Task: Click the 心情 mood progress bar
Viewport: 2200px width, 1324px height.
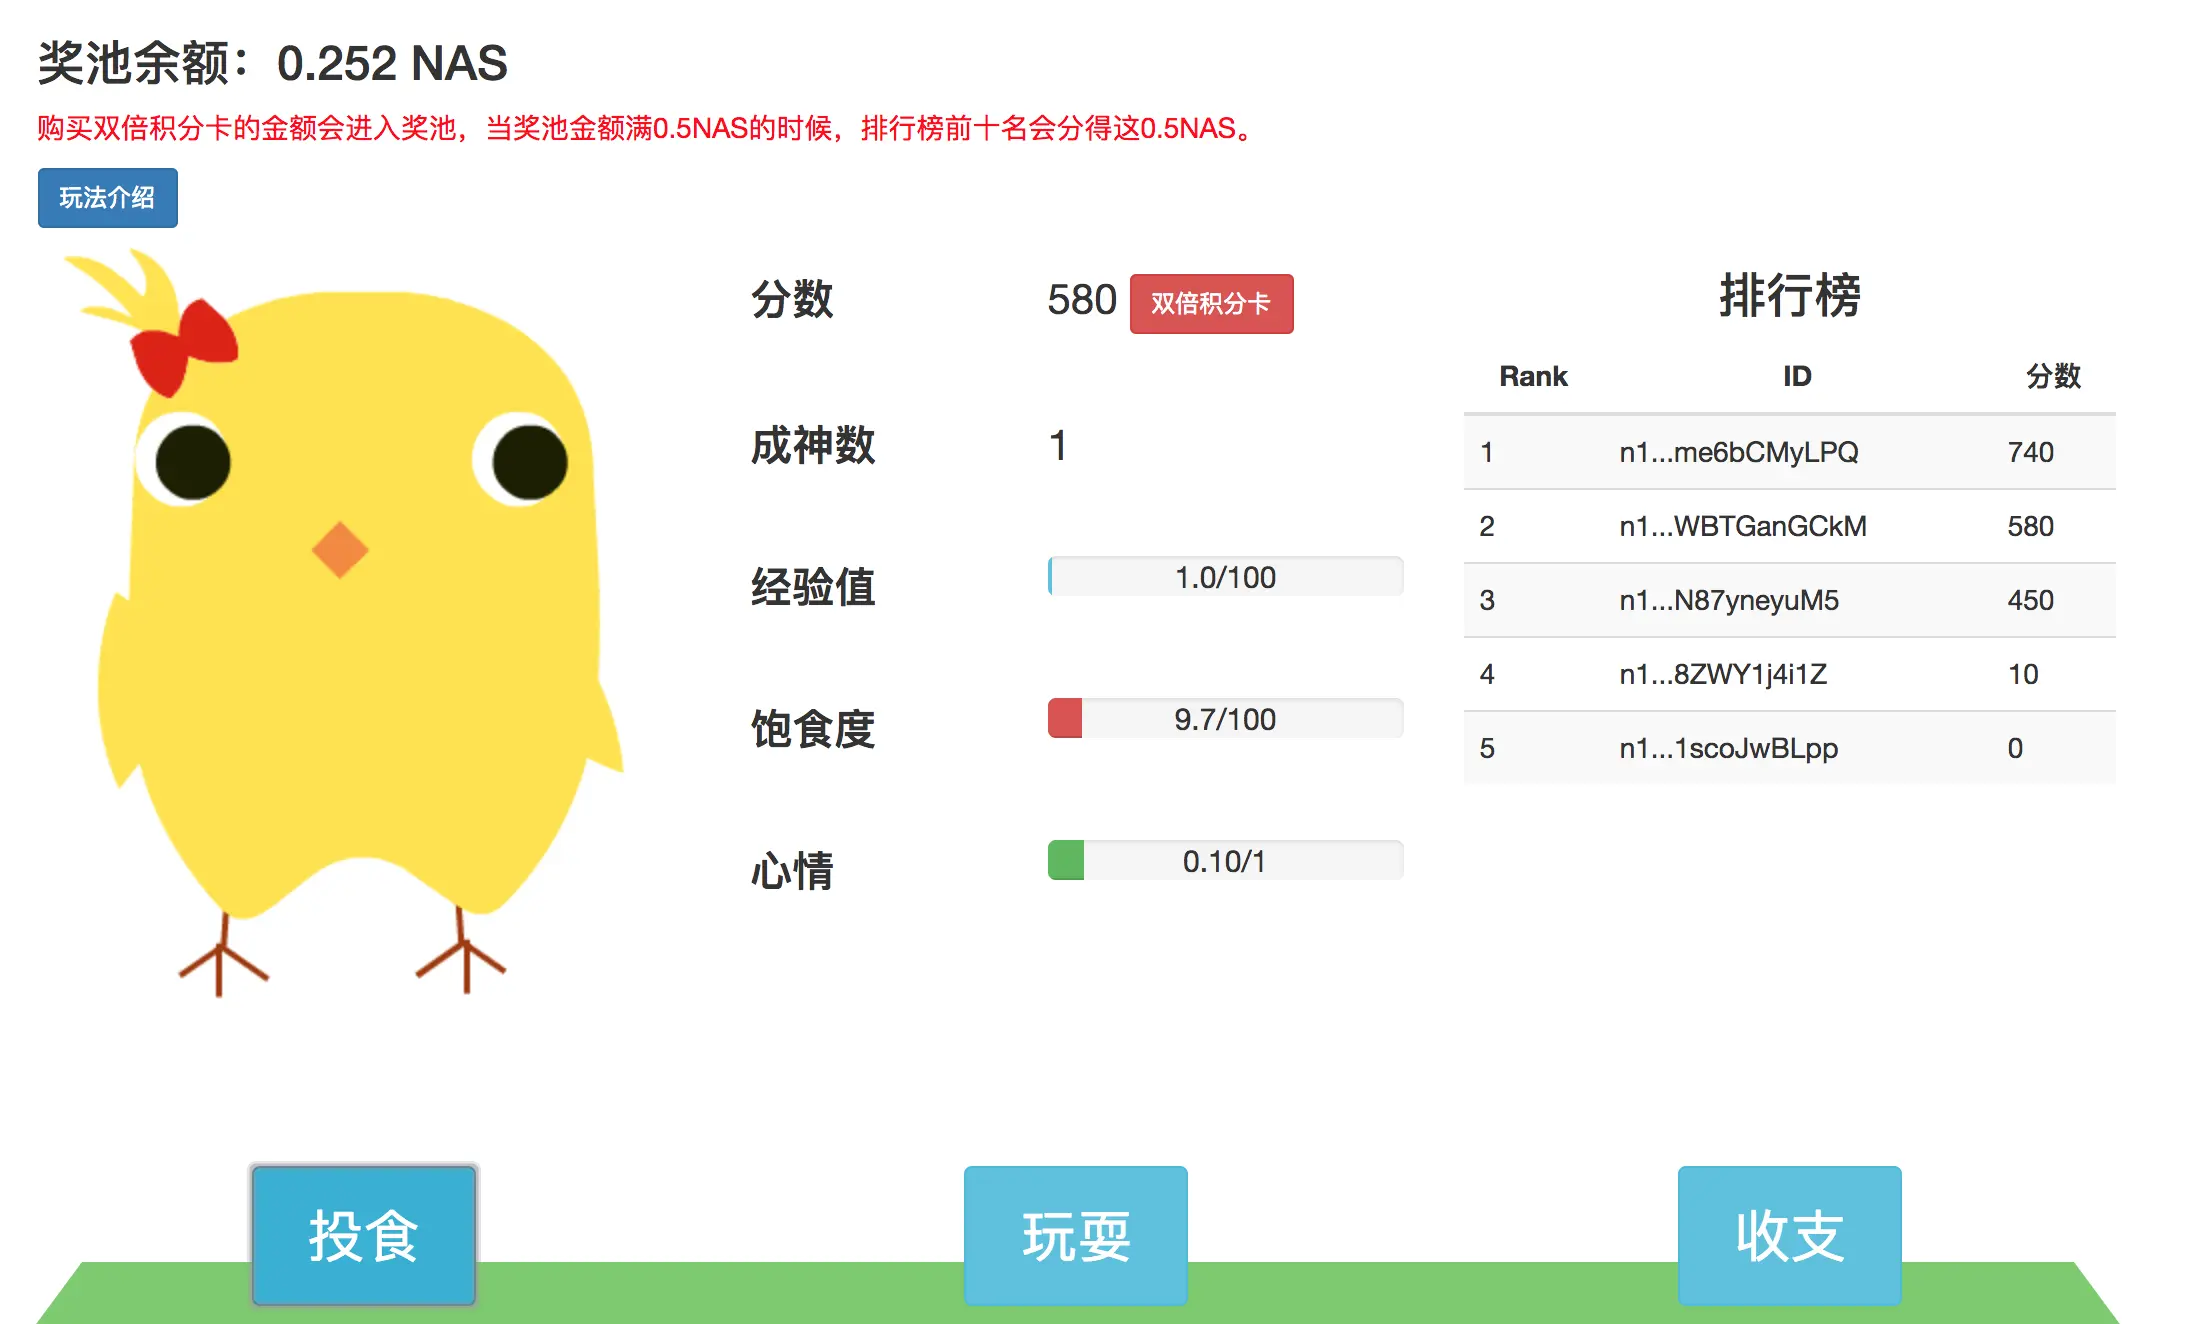Action: click(1225, 861)
